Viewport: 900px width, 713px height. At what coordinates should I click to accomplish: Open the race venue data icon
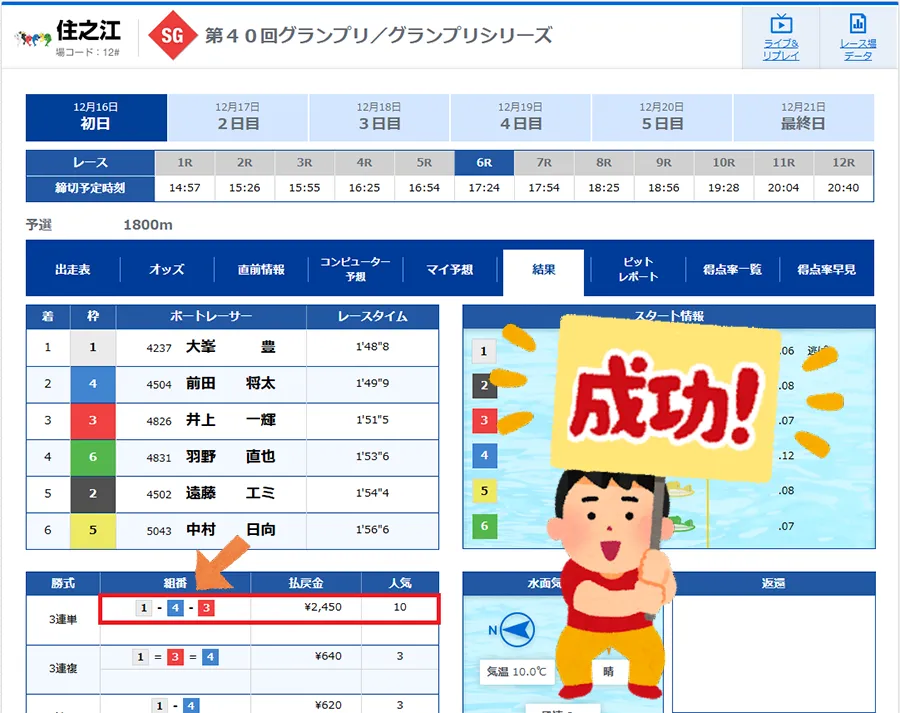(x=857, y=37)
